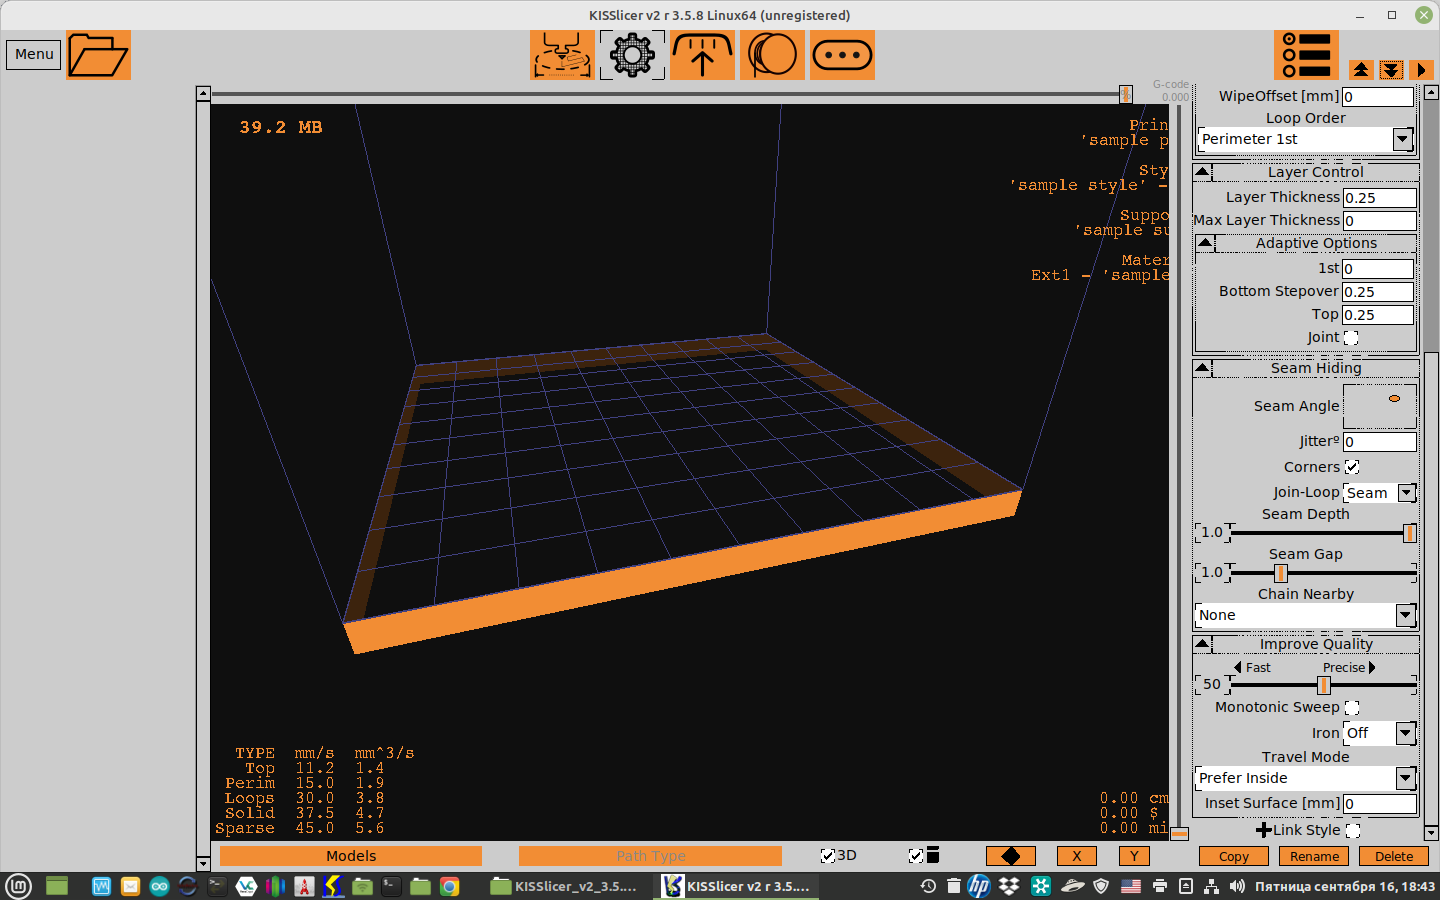Click the black diamond view button
The width and height of the screenshot is (1440, 900).
pyautogui.click(x=1010, y=856)
